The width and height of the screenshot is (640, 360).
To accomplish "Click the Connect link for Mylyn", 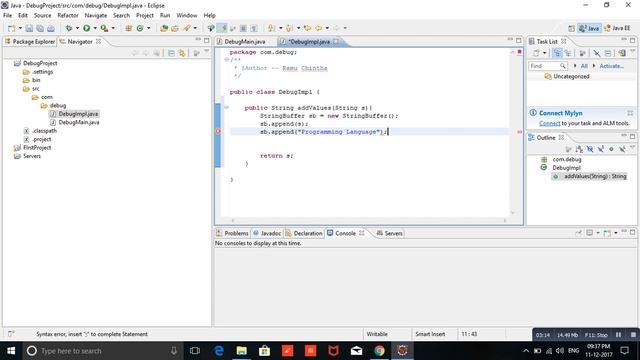I will click(x=549, y=123).
